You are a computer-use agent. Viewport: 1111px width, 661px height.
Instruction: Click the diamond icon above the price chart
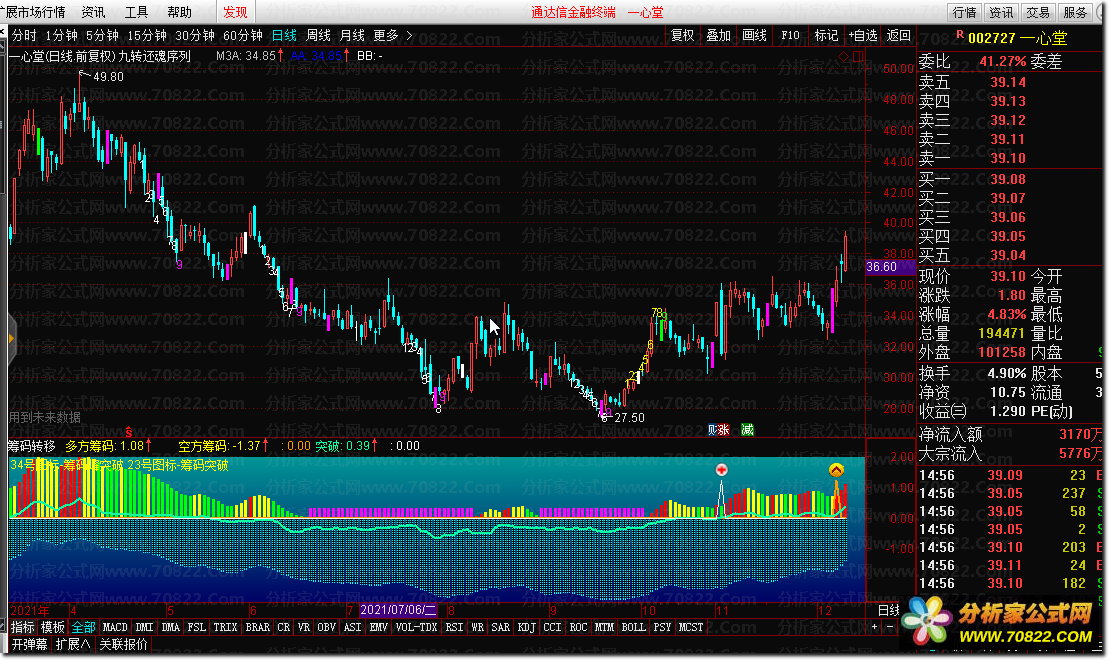coord(843,56)
